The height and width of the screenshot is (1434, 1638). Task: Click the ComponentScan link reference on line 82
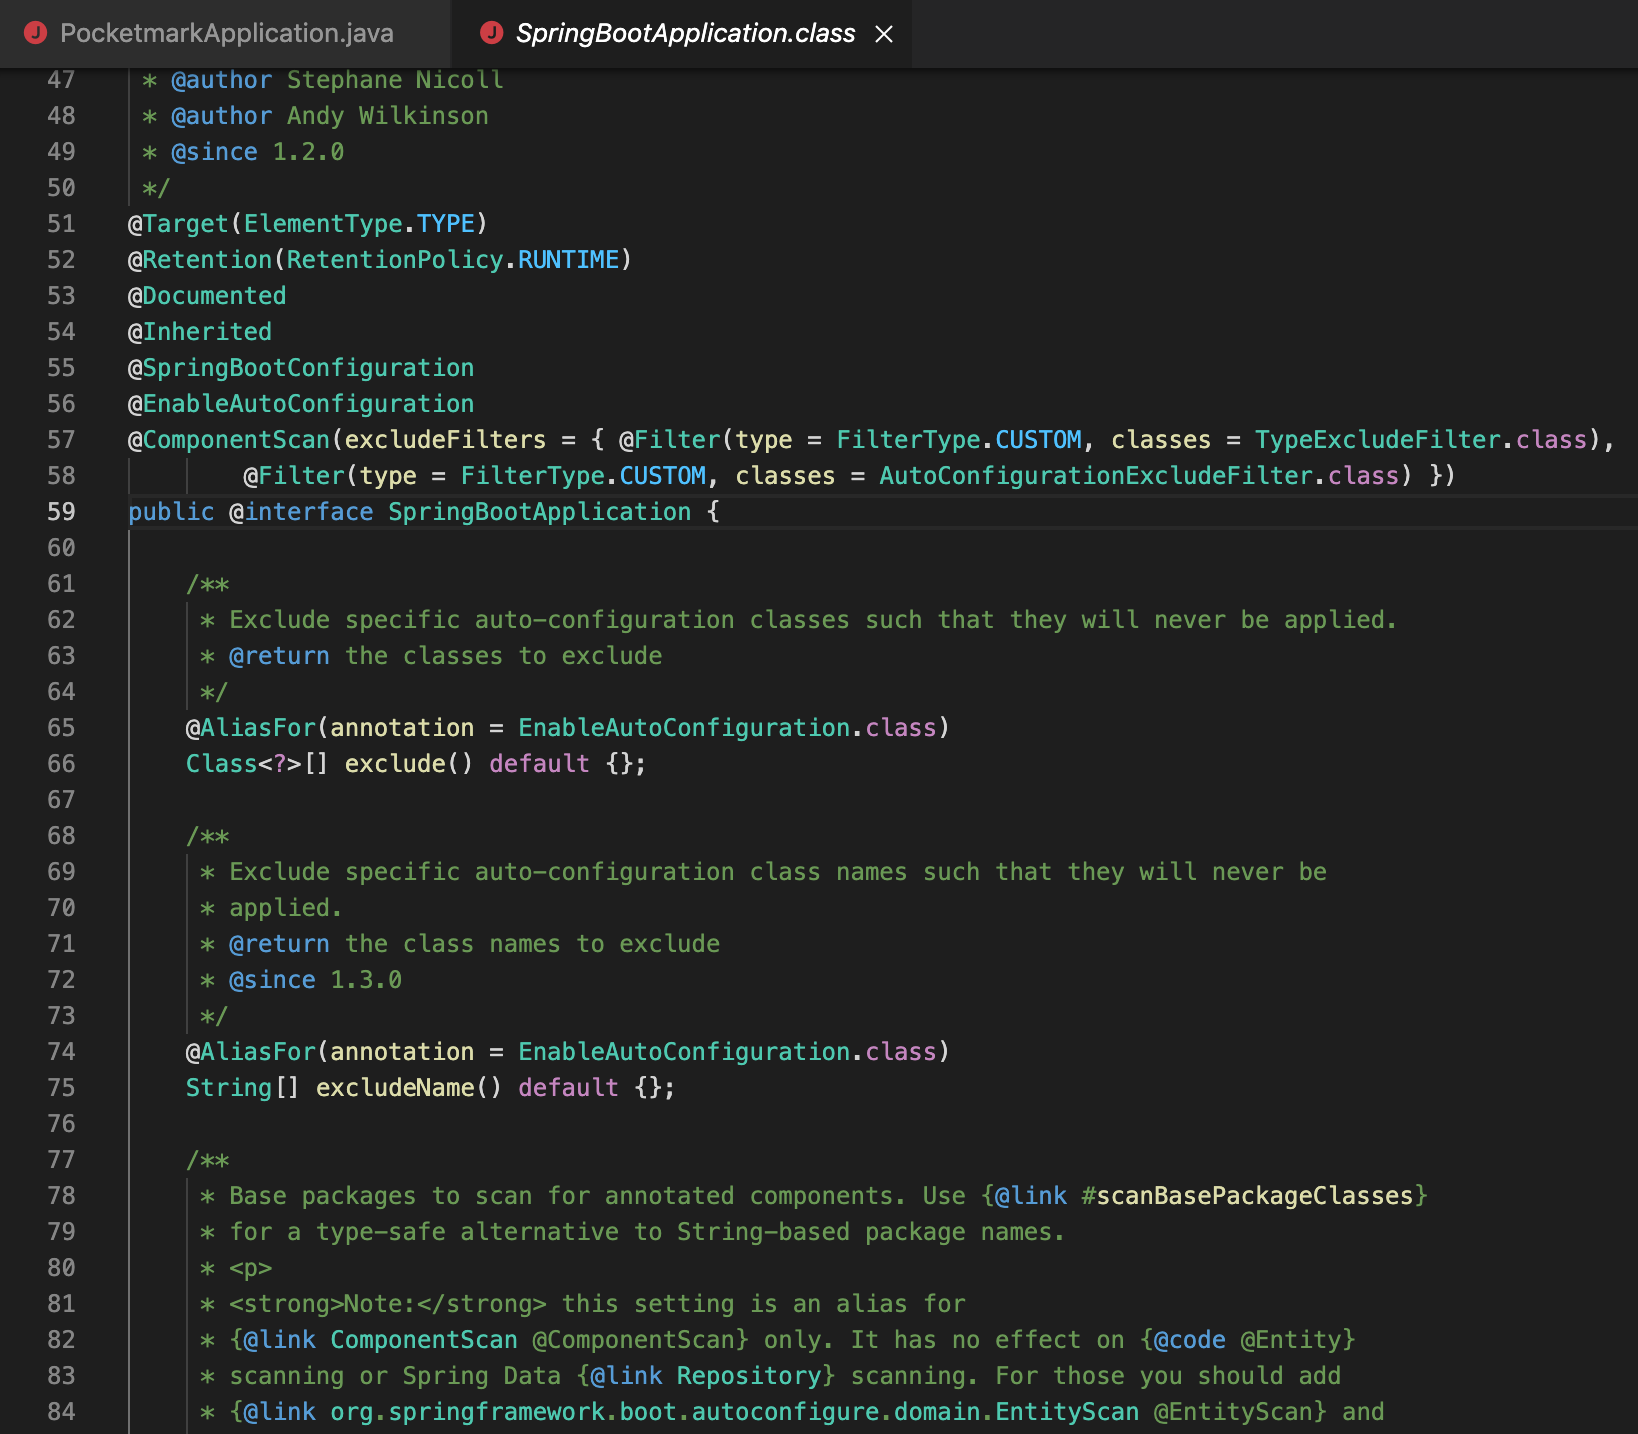(x=424, y=1340)
